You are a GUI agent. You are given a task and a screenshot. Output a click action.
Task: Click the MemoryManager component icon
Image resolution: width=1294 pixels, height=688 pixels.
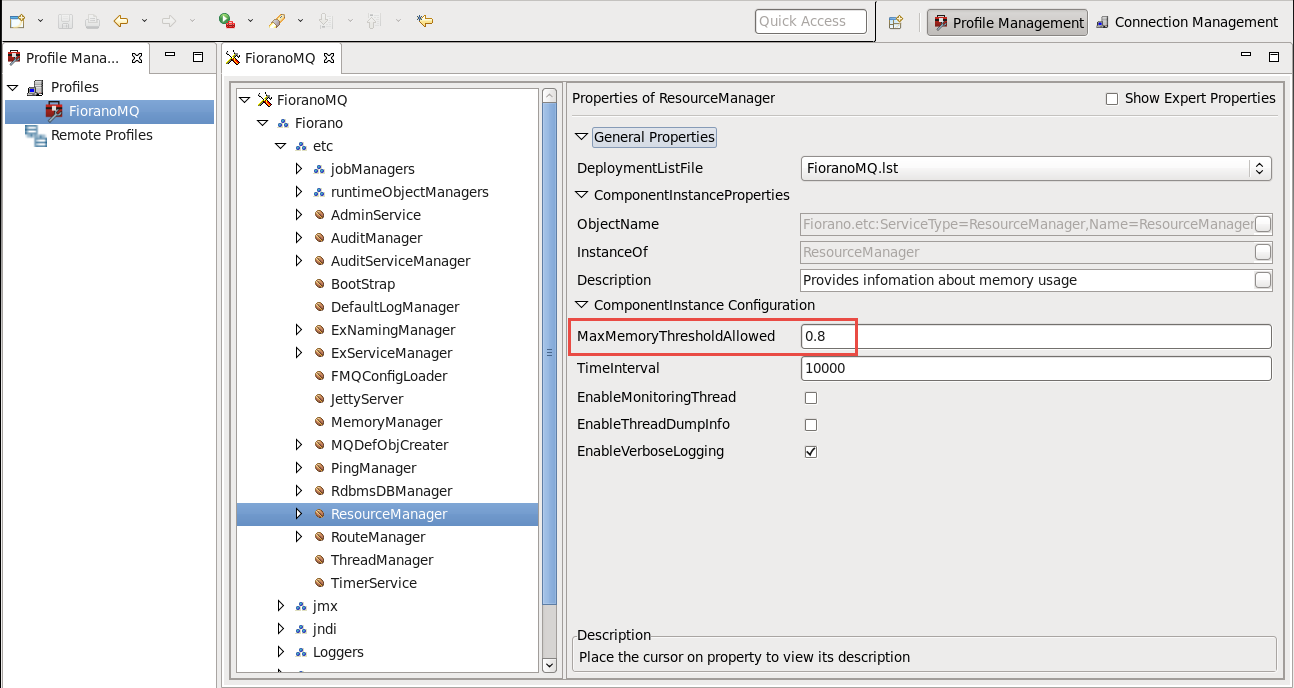(320, 422)
